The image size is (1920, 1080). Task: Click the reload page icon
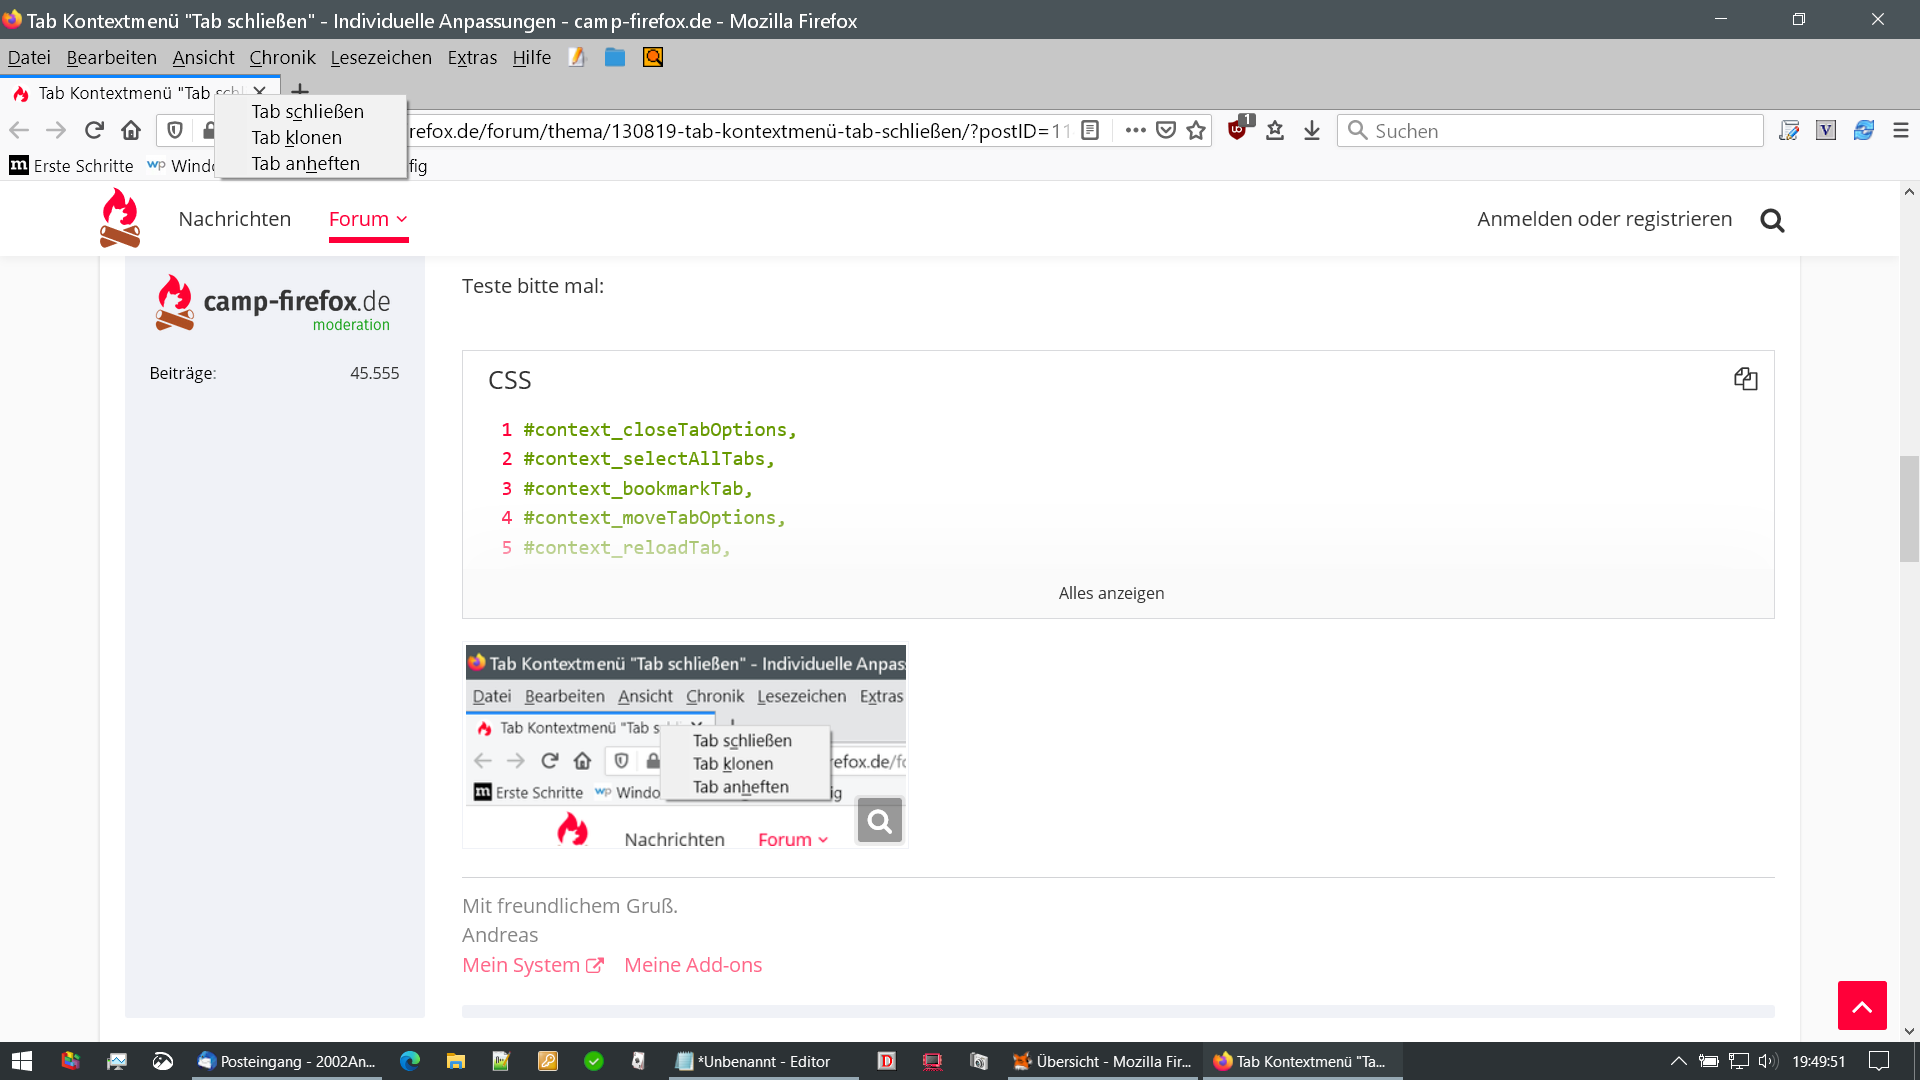point(94,131)
